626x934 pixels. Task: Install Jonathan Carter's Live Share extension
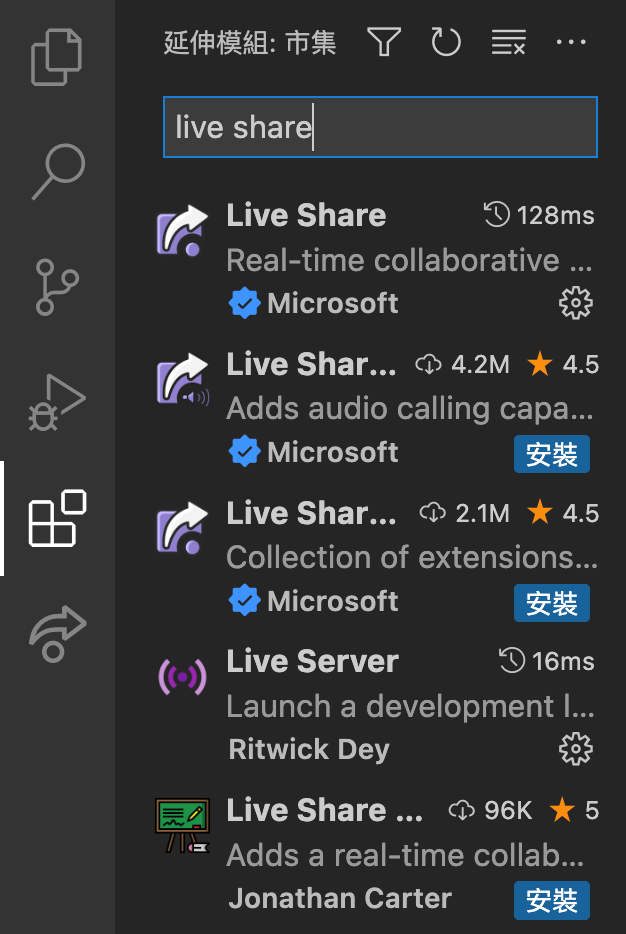(552, 900)
